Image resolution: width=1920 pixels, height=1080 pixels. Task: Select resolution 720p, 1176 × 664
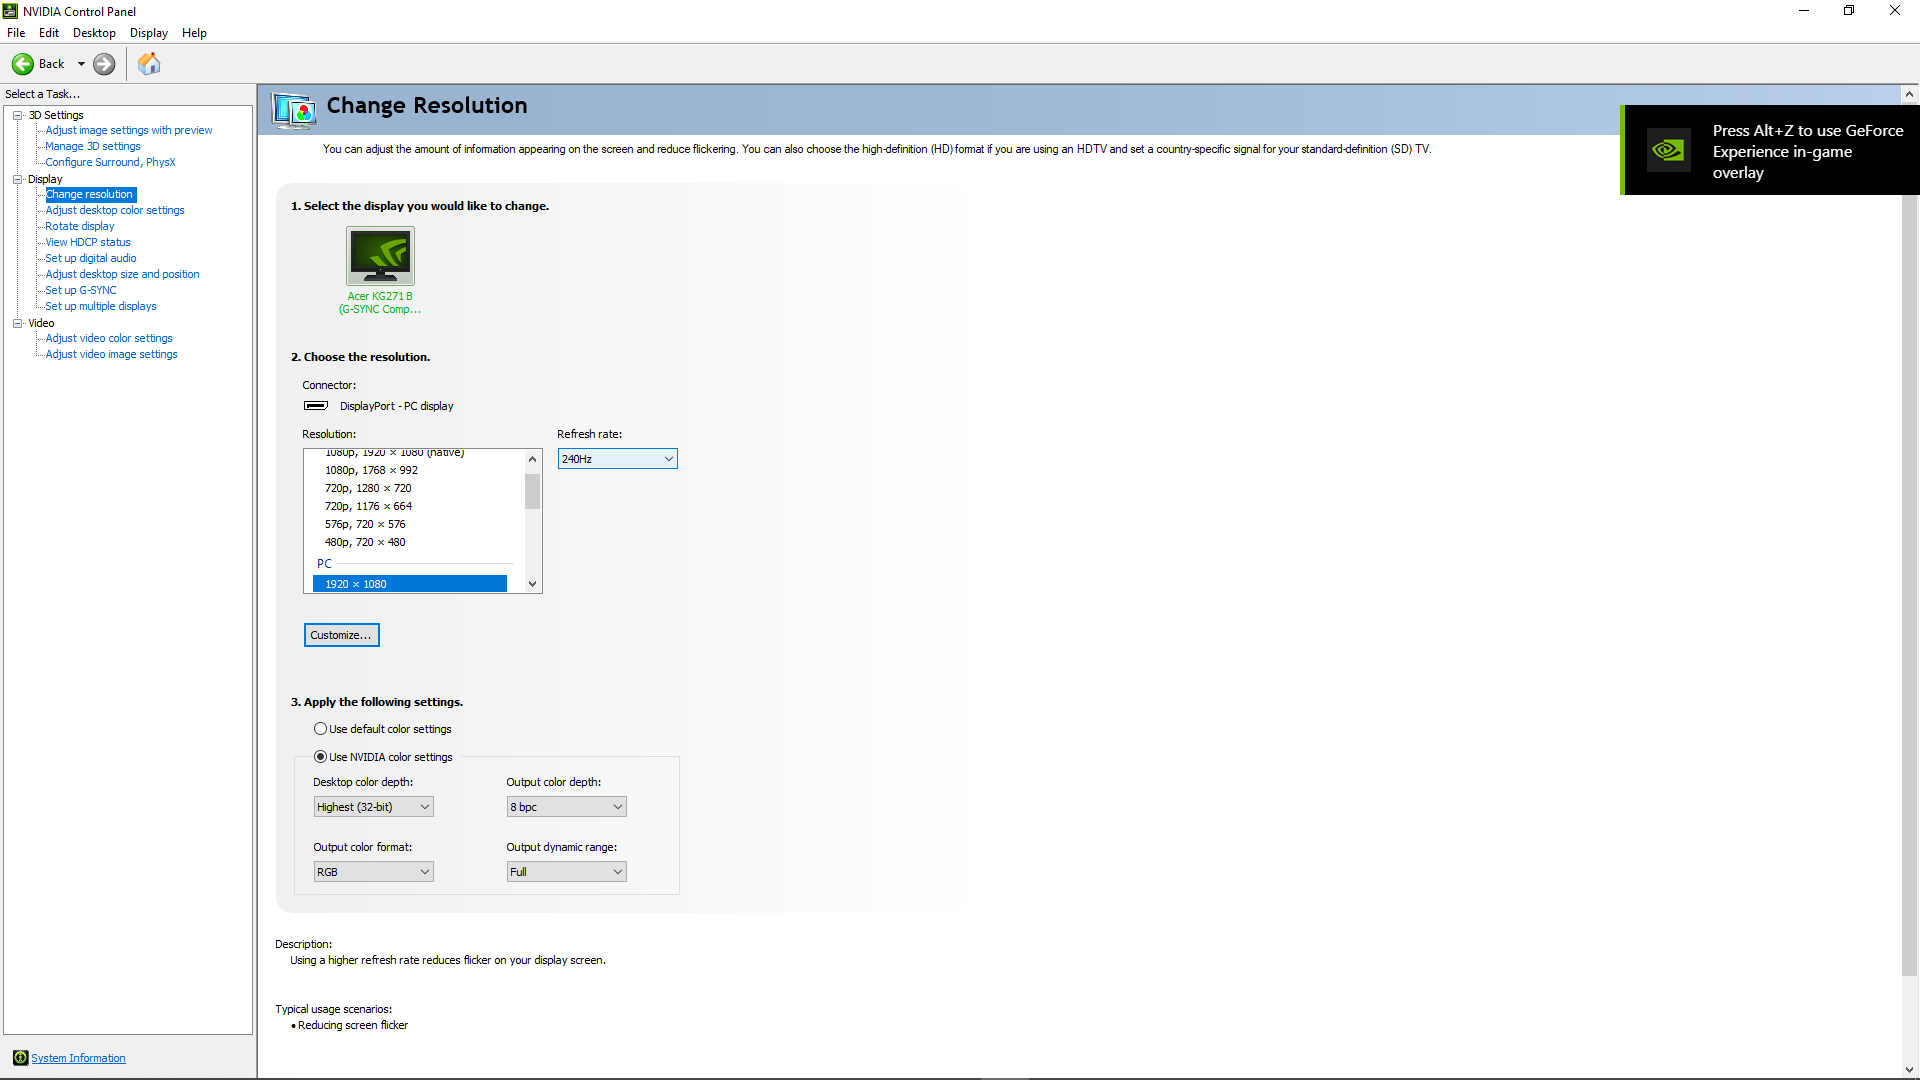click(x=368, y=506)
